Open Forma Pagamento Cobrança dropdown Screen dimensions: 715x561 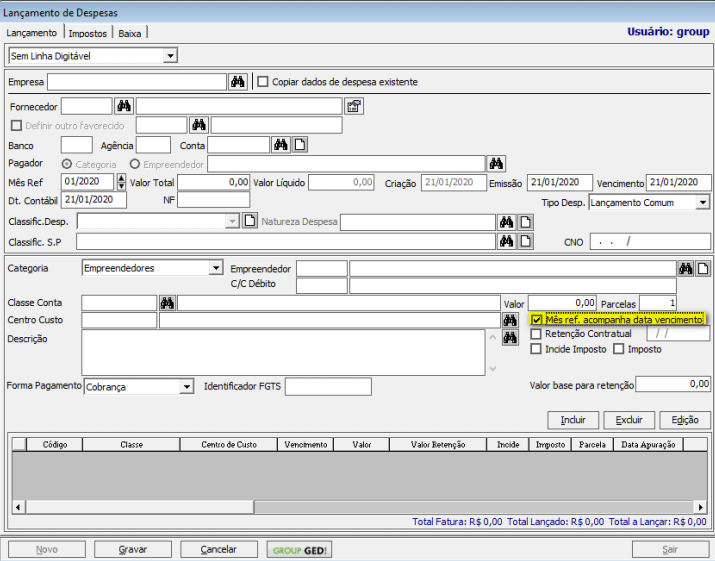[x=187, y=387]
